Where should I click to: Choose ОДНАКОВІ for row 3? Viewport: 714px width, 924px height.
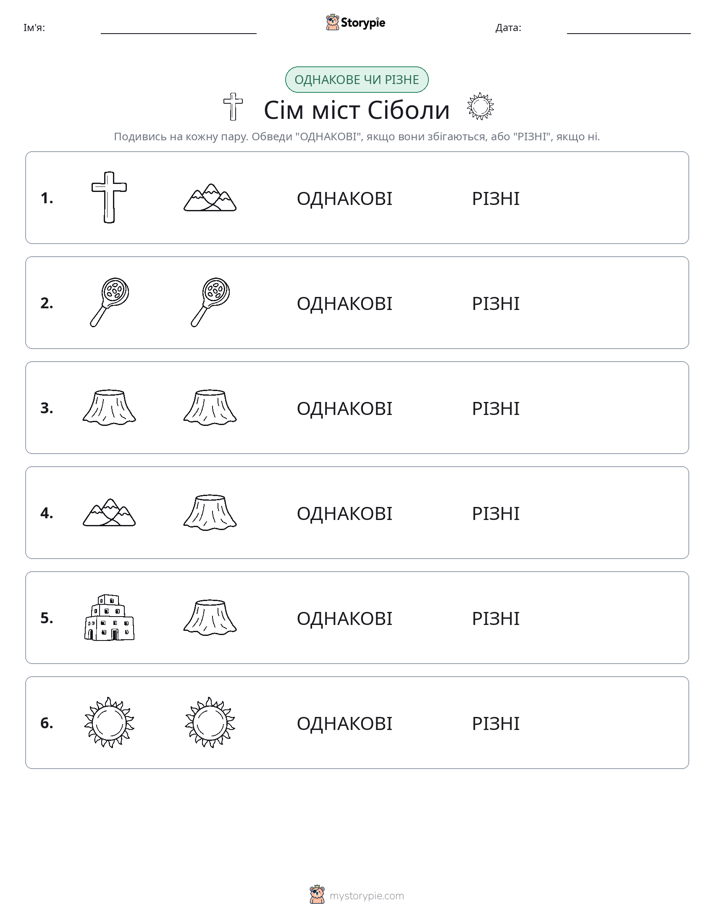coord(344,408)
